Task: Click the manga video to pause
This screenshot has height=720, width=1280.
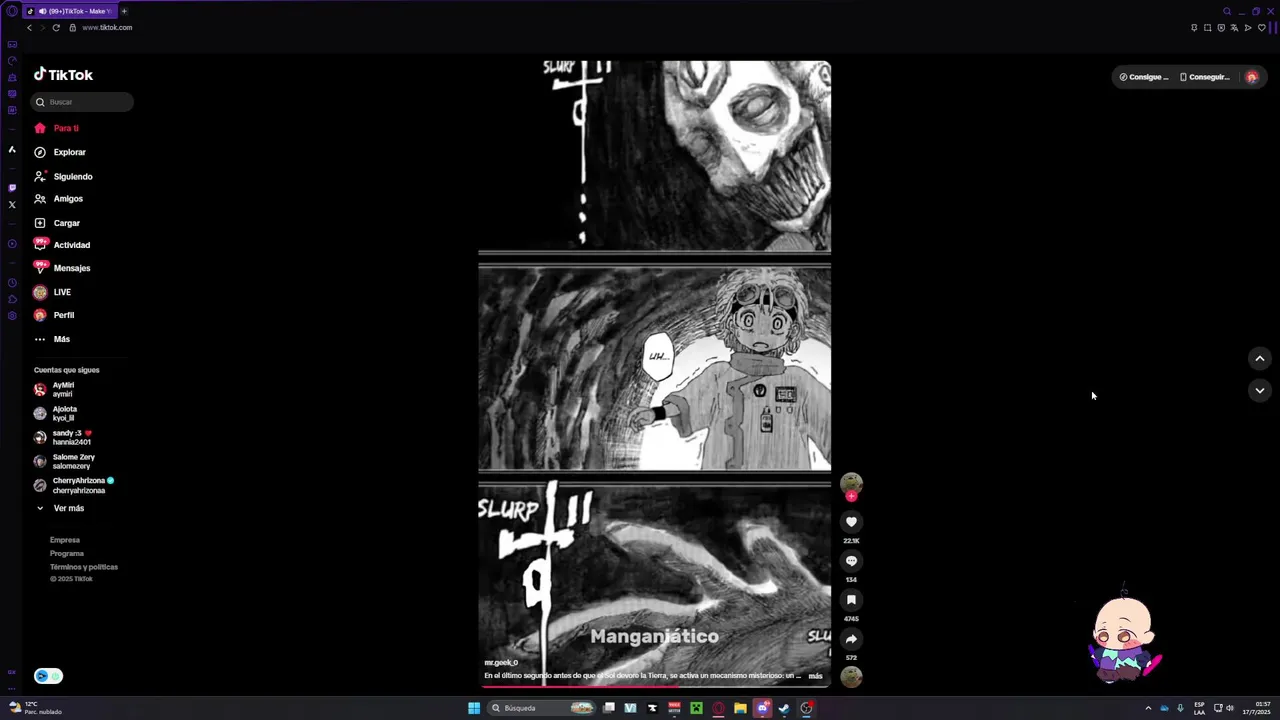Action: 655,373
